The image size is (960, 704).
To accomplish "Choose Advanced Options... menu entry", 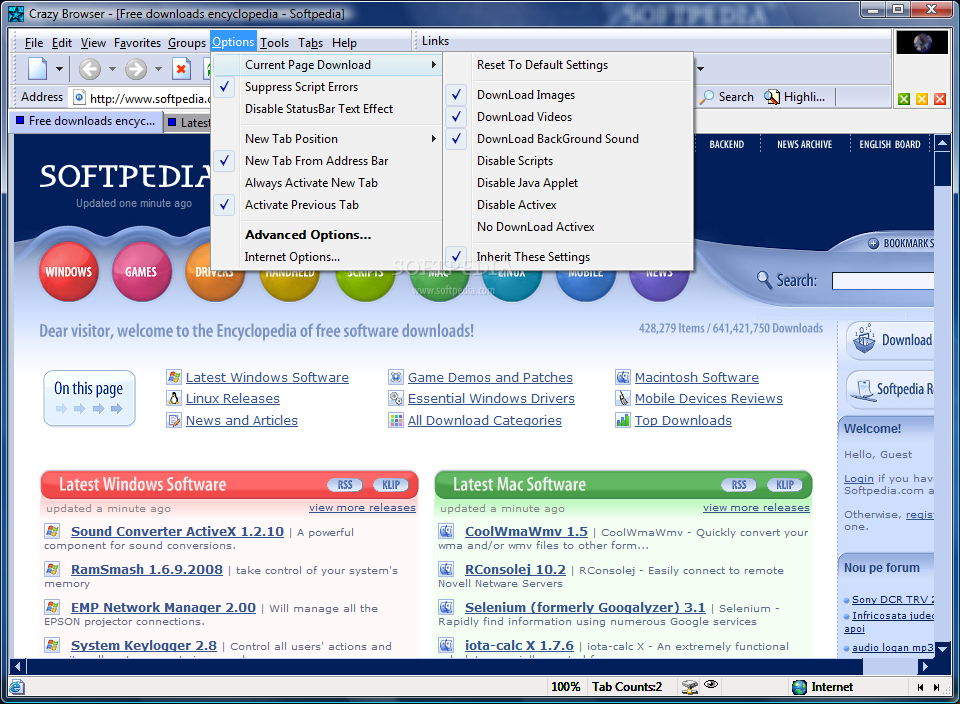I will 326,235.
